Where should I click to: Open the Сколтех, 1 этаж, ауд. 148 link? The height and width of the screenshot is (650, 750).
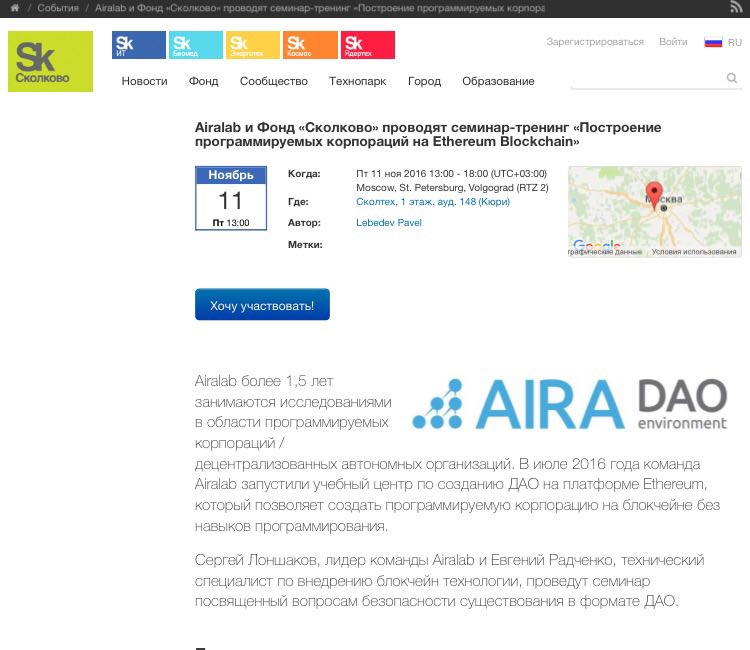tap(433, 202)
